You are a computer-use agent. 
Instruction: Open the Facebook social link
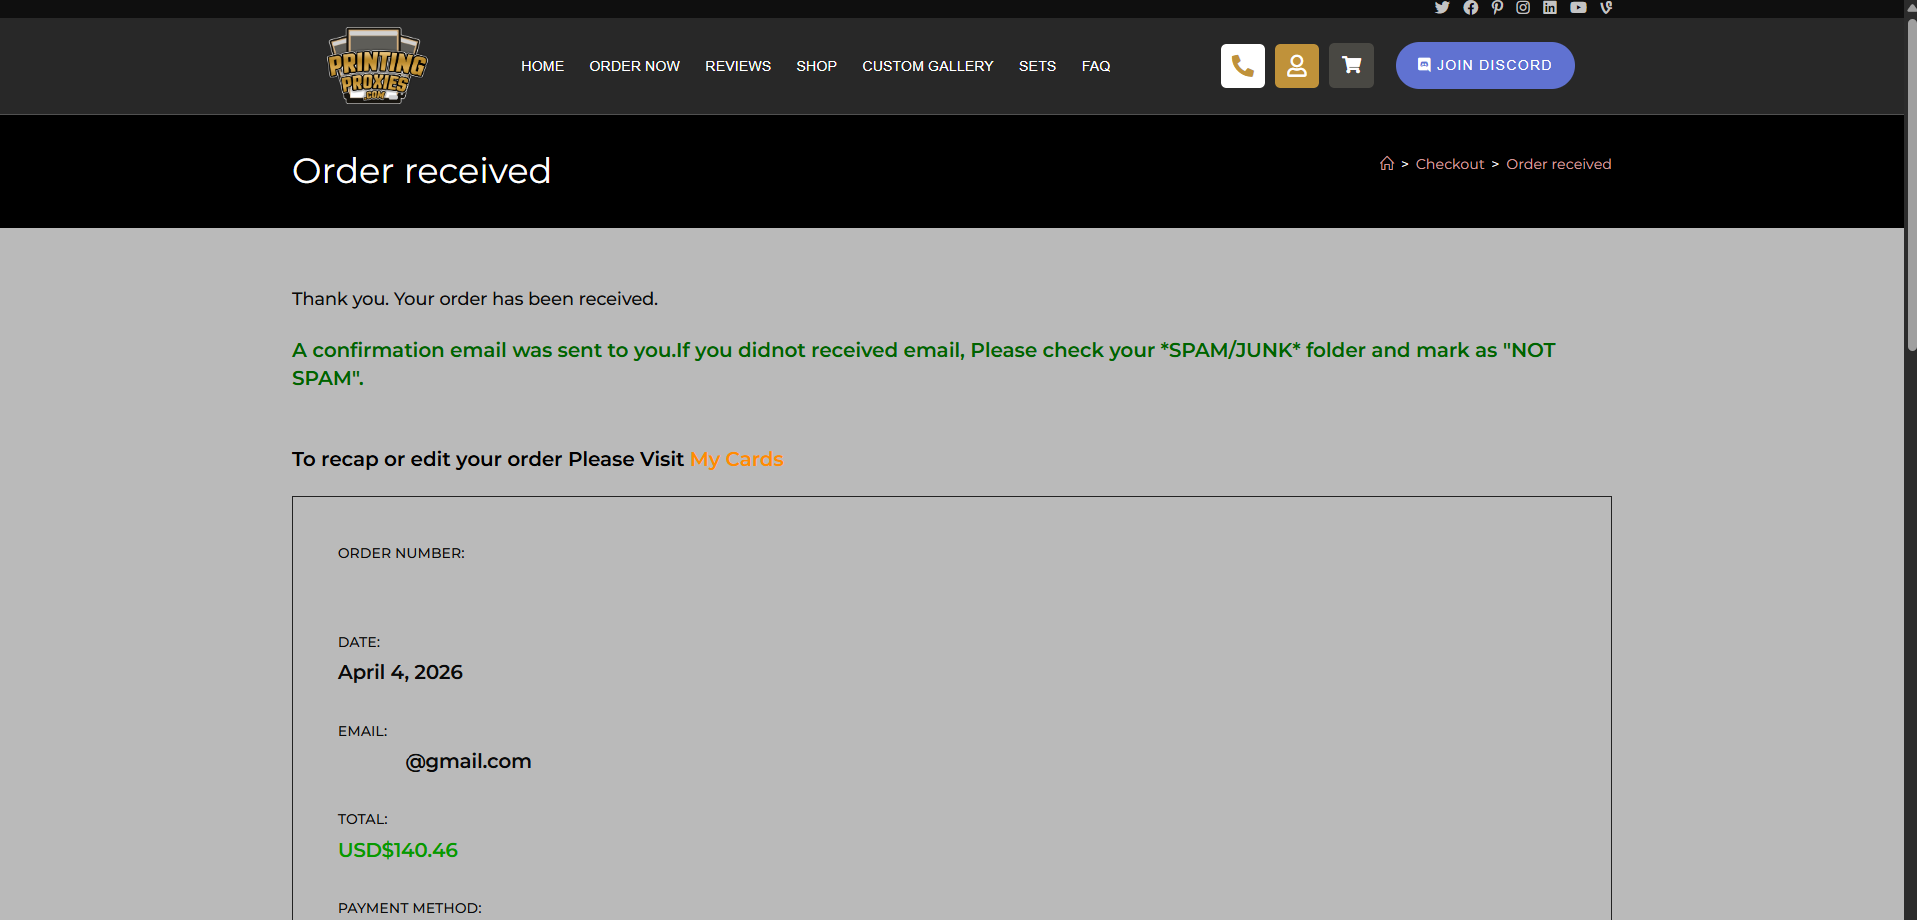click(1470, 7)
